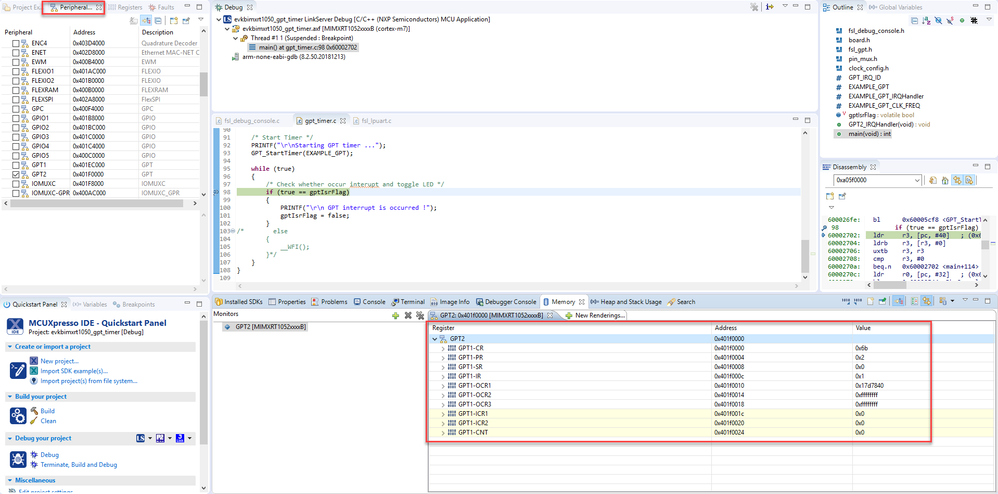This screenshot has height=494, width=998.
Task: Click the instruction stepping mode icon in Debug view
Action: 770,6
